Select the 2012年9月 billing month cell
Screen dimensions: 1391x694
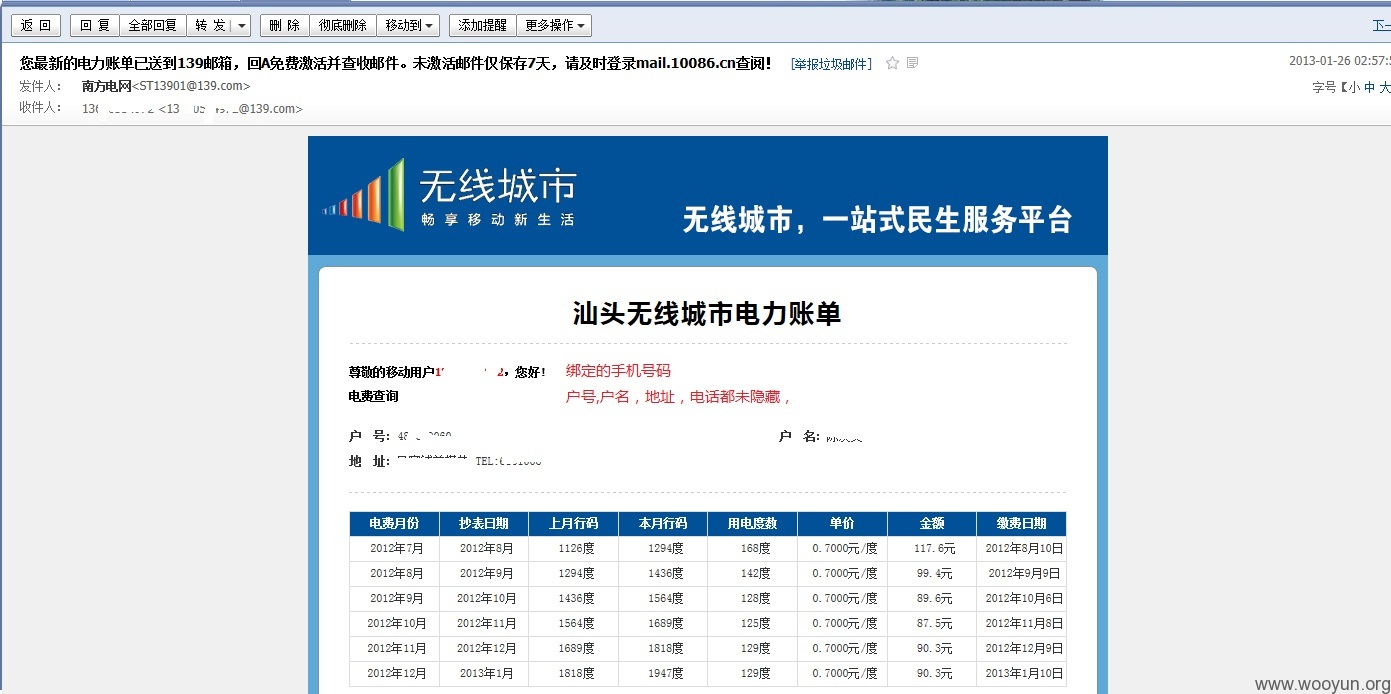pos(394,599)
